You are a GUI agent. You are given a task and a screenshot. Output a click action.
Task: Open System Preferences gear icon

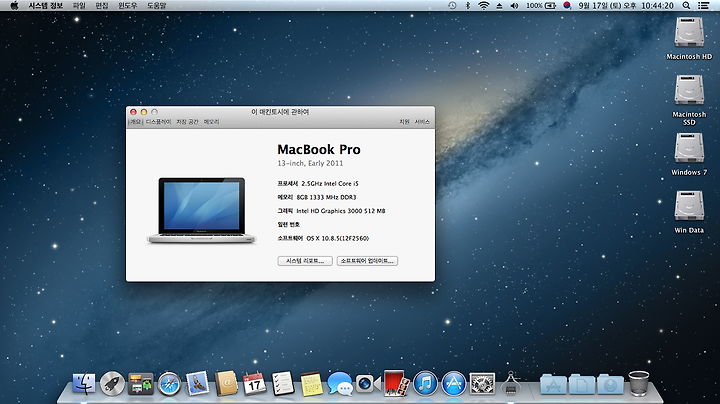click(x=482, y=383)
